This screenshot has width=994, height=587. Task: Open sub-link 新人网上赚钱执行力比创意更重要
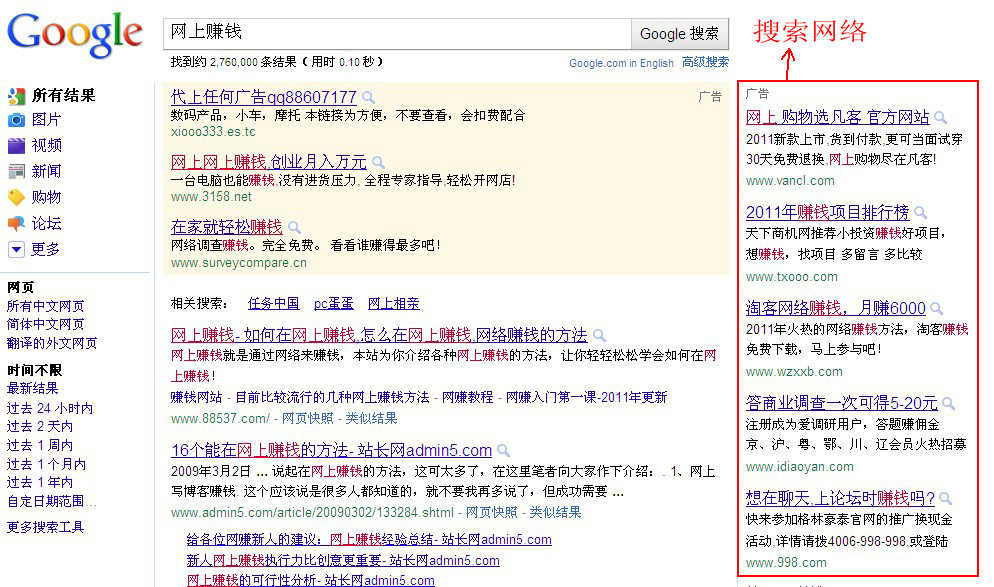point(343,560)
